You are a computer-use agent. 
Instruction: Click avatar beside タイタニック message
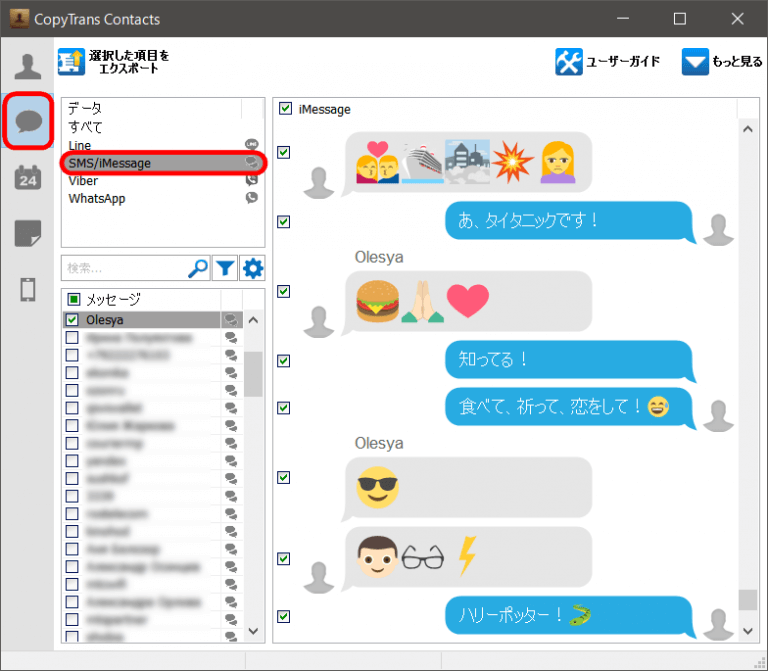(x=719, y=230)
